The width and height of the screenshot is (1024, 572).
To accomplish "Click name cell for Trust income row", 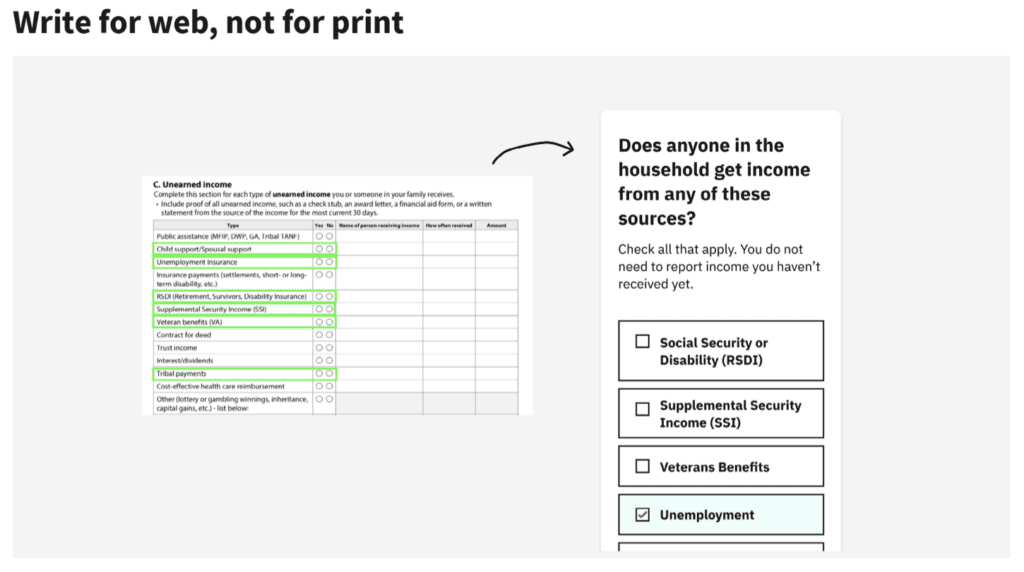I will coord(379,348).
